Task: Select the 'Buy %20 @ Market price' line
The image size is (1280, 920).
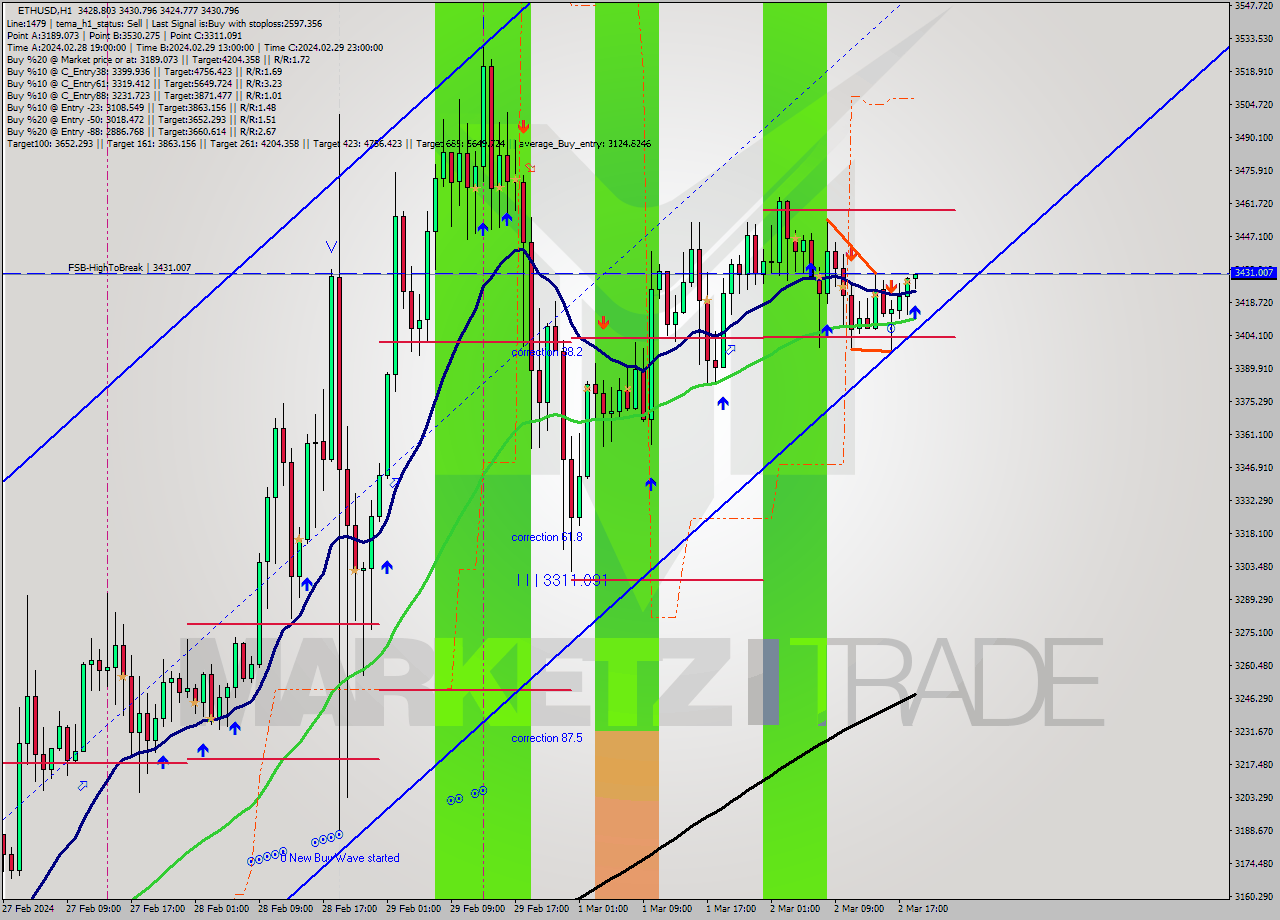Action: click(158, 59)
